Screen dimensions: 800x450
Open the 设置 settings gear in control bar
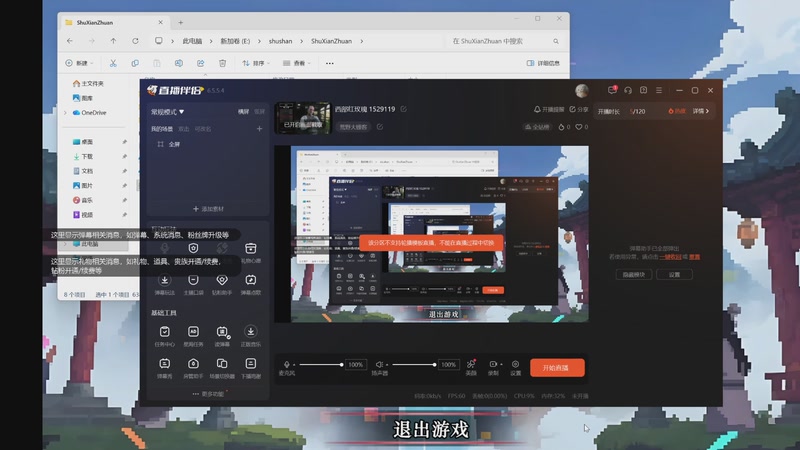tap(515, 367)
